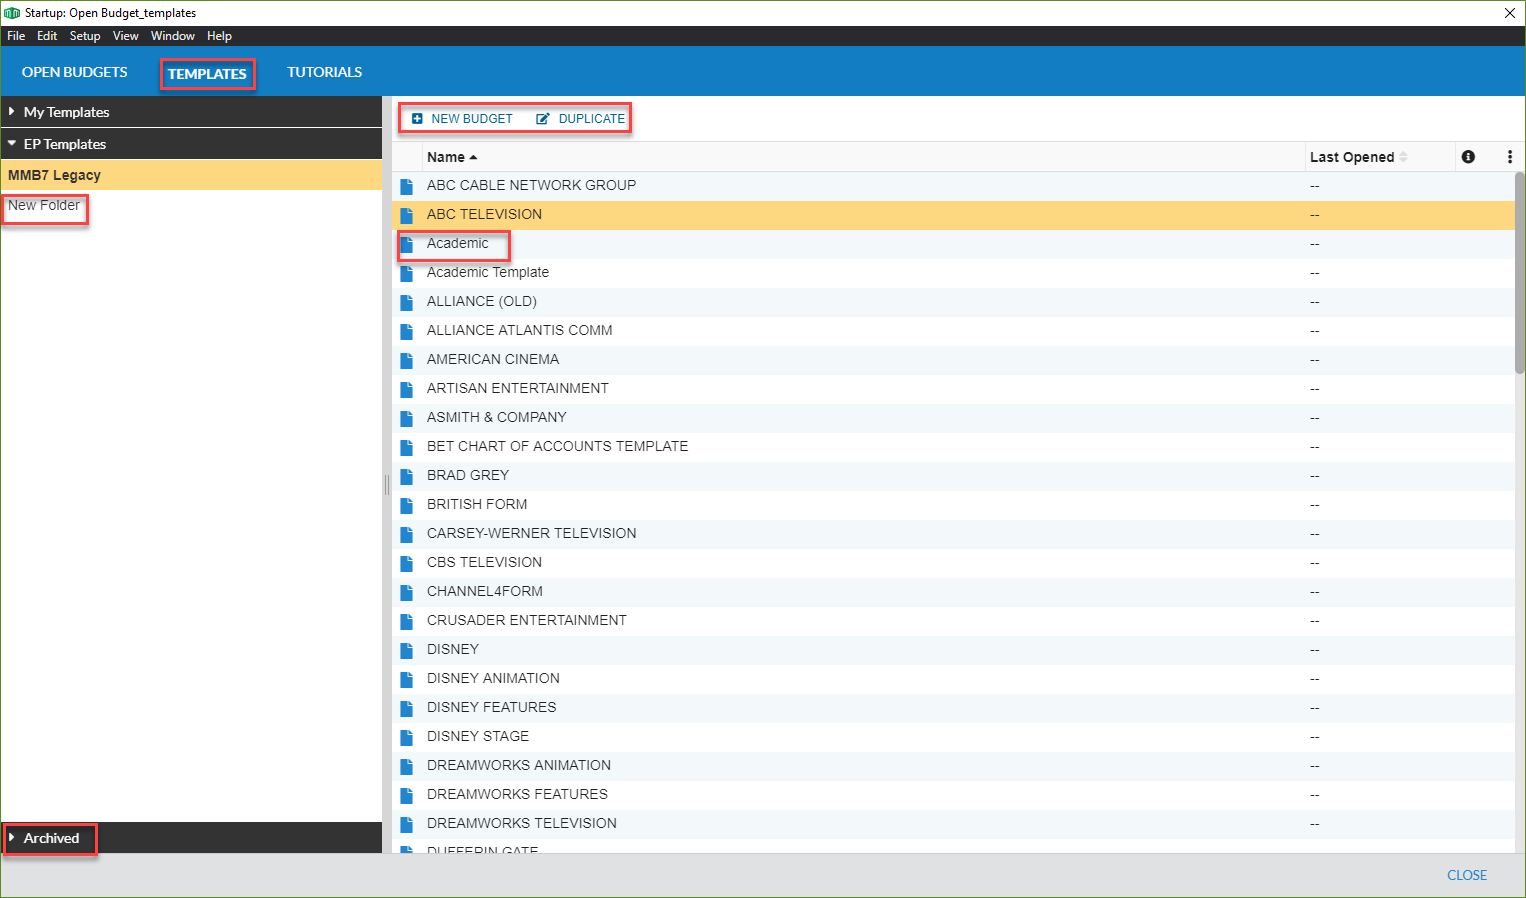The width and height of the screenshot is (1526, 898).
Task: Click the splitter handle between sidebar and list
Action: (387, 485)
